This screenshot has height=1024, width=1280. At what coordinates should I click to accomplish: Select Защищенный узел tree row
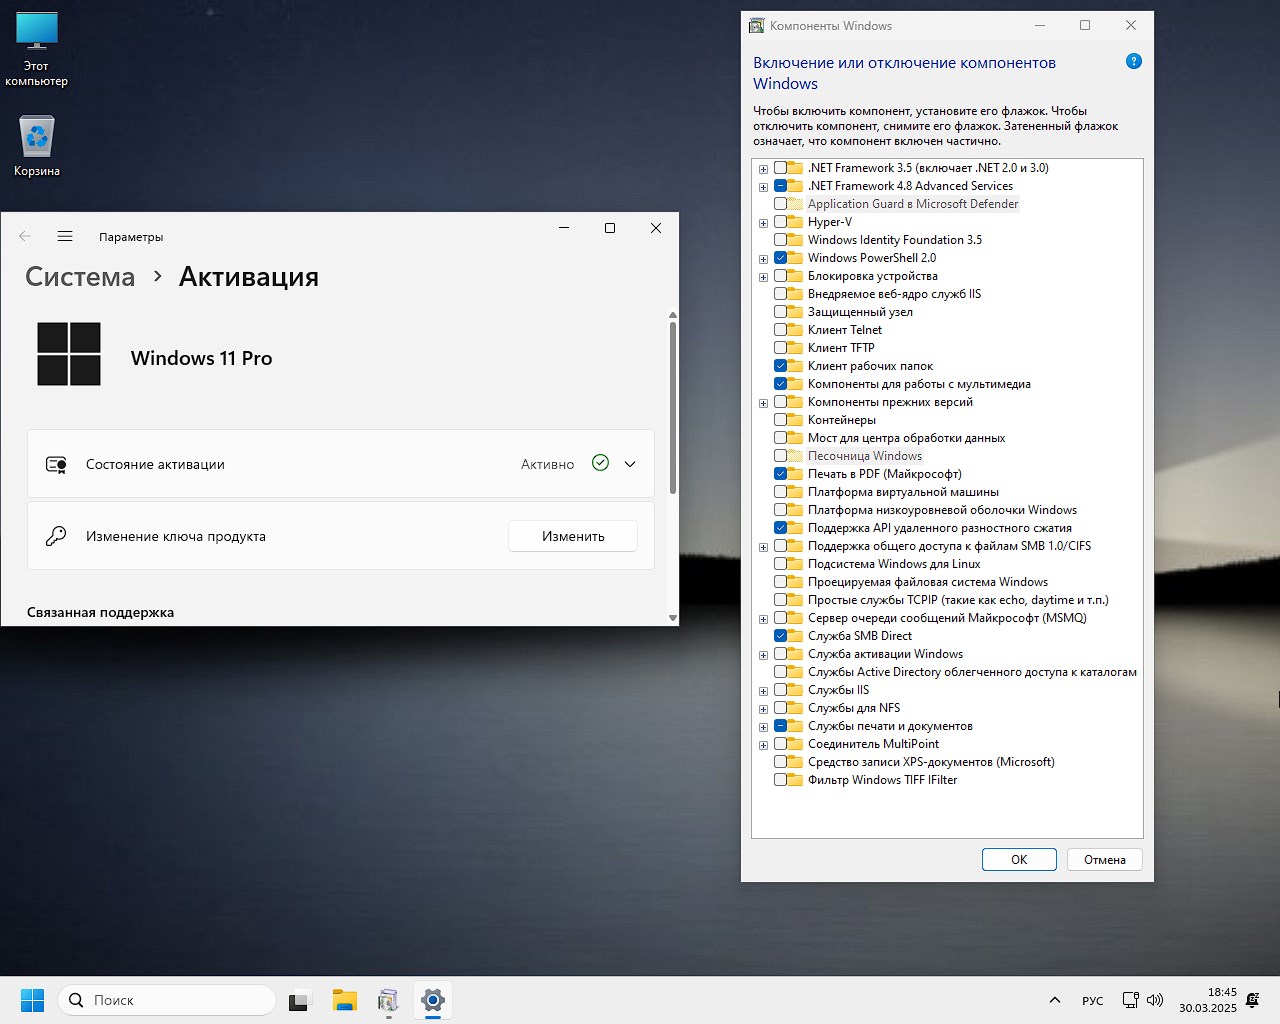[x=860, y=312]
